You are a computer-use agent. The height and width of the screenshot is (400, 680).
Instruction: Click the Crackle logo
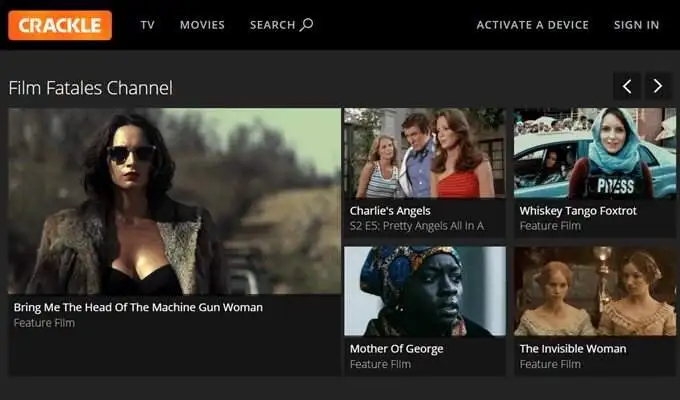click(x=60, y=25)
